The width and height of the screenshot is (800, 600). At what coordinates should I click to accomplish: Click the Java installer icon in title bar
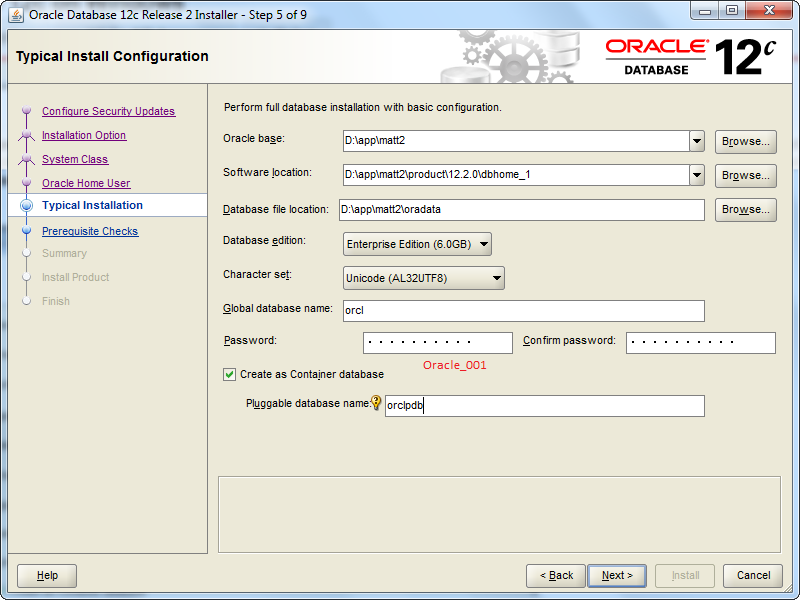click(x=16, y=14)
